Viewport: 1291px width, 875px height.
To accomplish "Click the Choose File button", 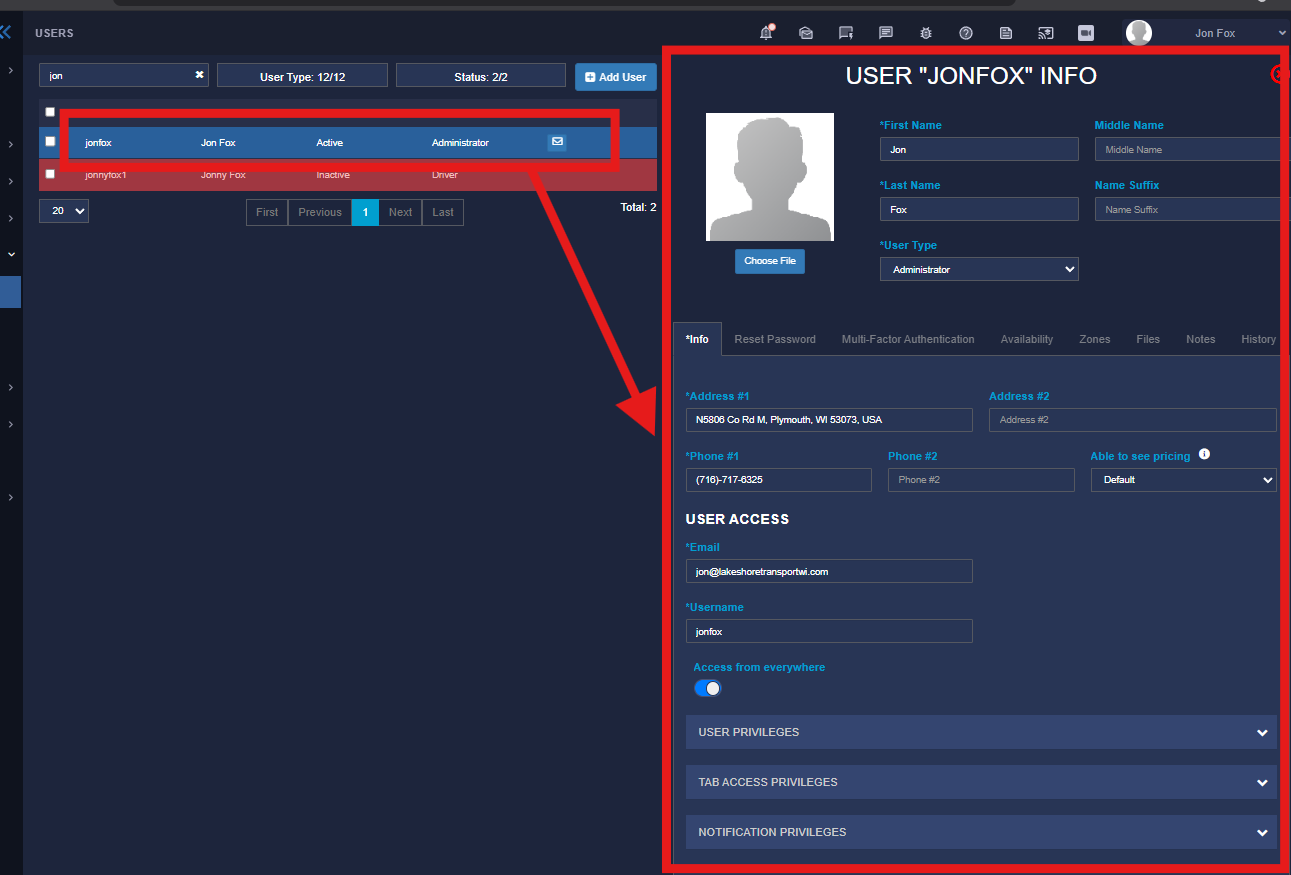I will tap(770, 261).
